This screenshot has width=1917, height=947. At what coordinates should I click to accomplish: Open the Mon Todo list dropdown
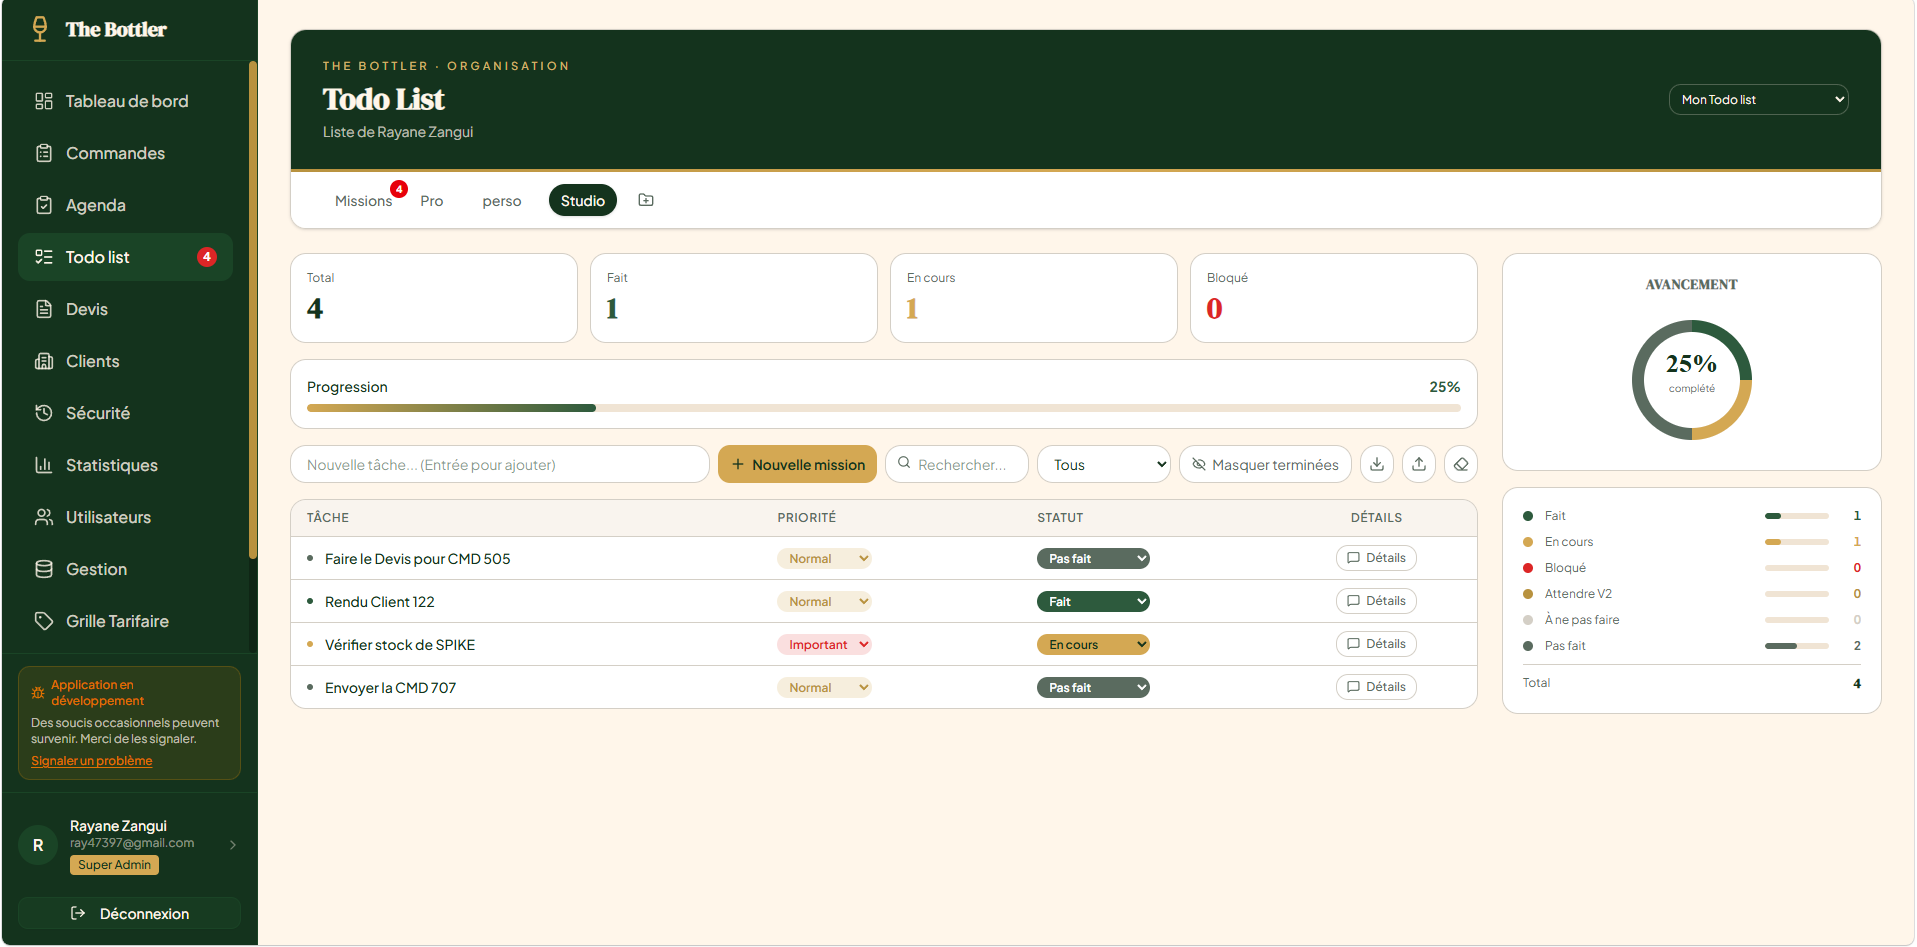pos(1758,100)
